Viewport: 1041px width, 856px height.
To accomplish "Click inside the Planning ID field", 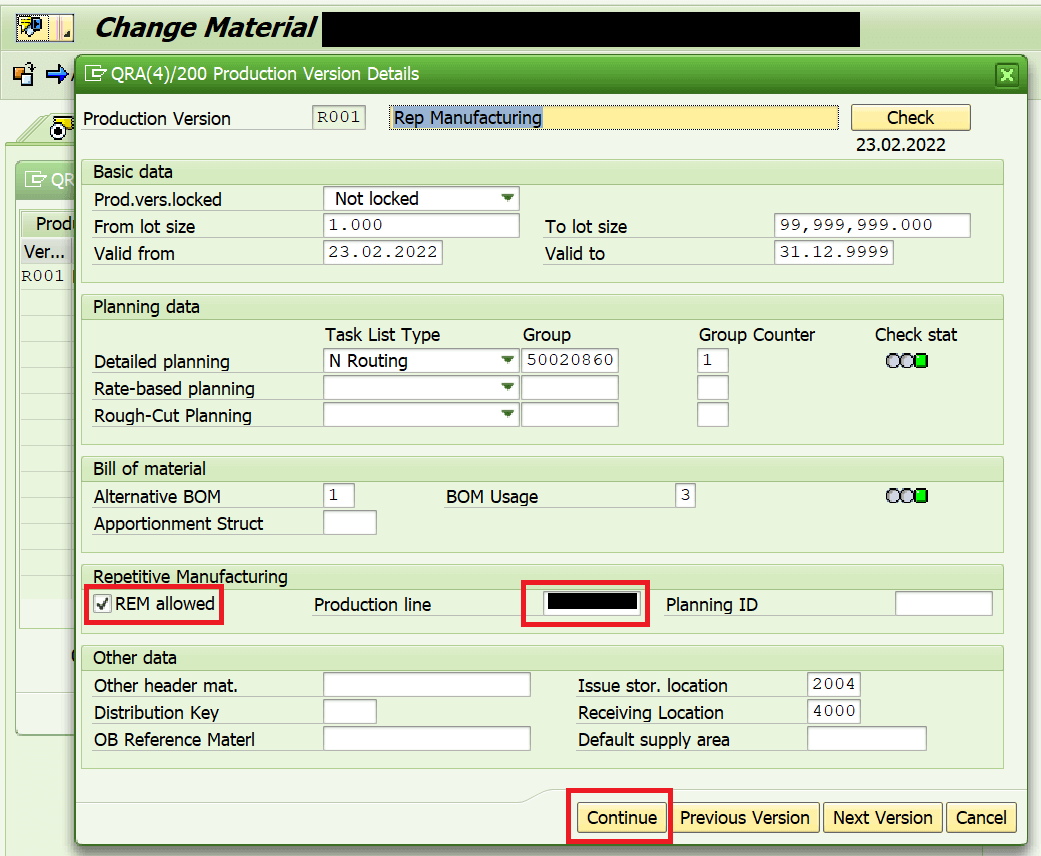I will point(943,603).
